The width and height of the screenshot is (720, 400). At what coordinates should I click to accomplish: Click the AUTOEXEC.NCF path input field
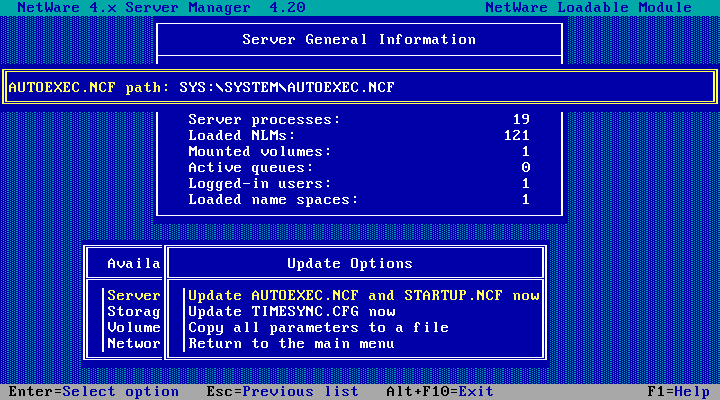click(445, 87)
